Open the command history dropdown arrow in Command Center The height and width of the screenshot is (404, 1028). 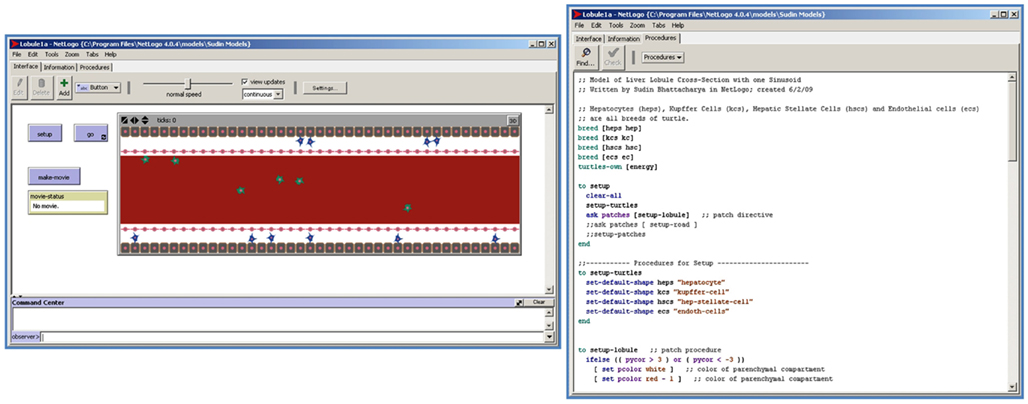tap(549, 337)
